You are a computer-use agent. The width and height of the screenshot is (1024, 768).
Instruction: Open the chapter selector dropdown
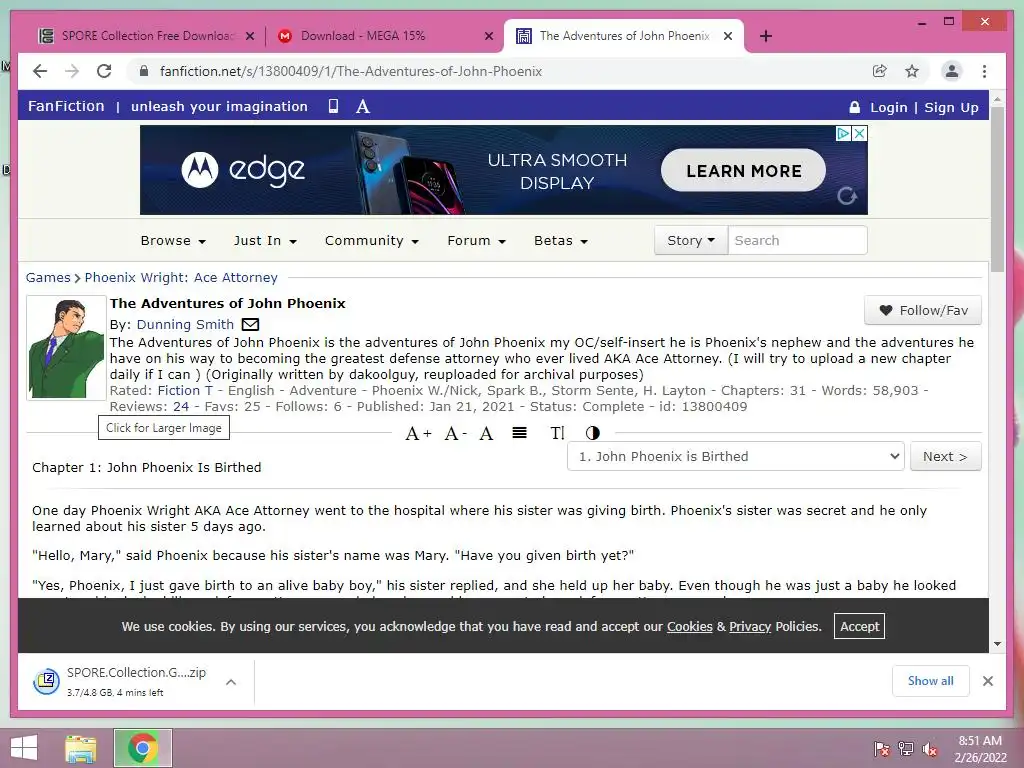tap(735, 456)
